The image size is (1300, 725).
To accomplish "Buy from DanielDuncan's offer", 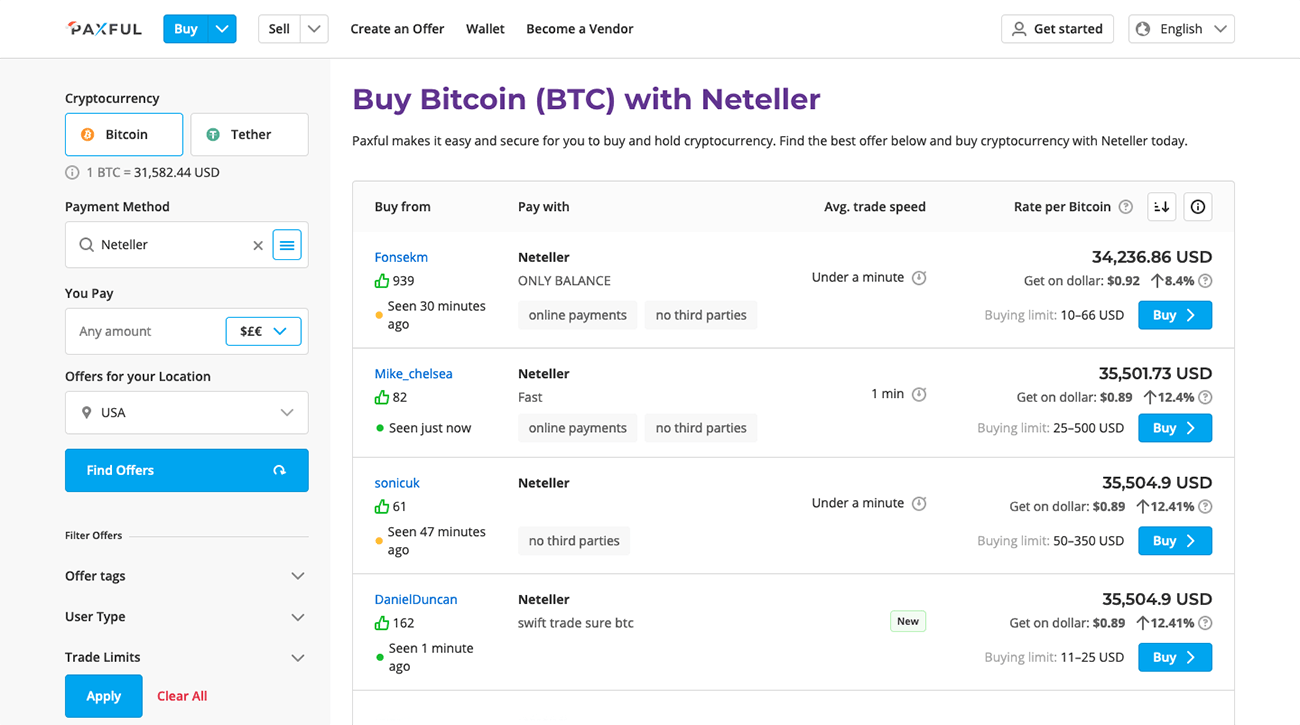I will point(1175,657).
